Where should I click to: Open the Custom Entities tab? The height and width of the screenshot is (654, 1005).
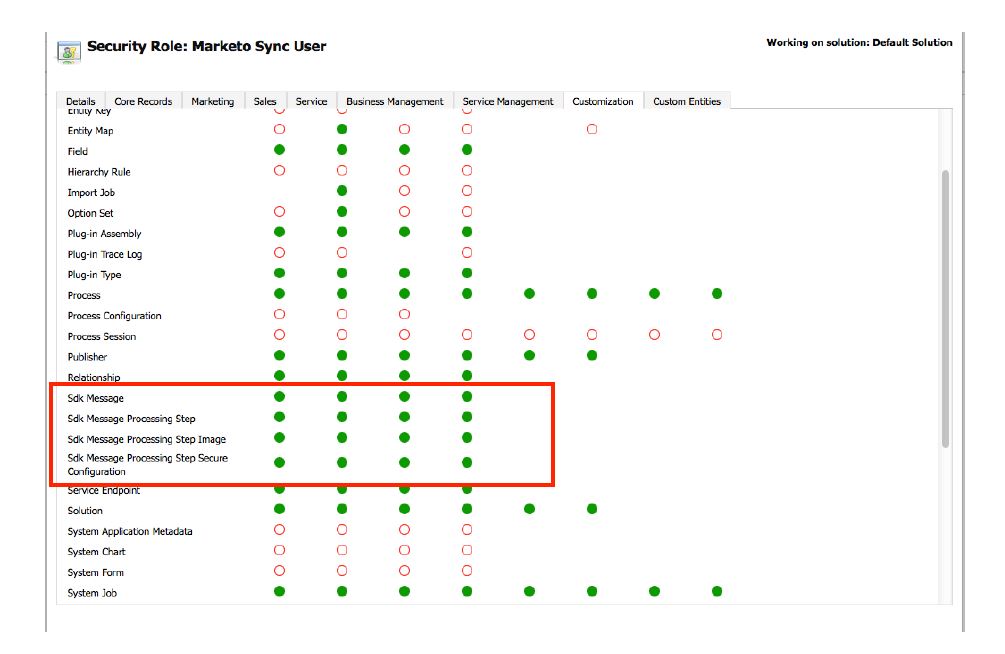point(687,102)
